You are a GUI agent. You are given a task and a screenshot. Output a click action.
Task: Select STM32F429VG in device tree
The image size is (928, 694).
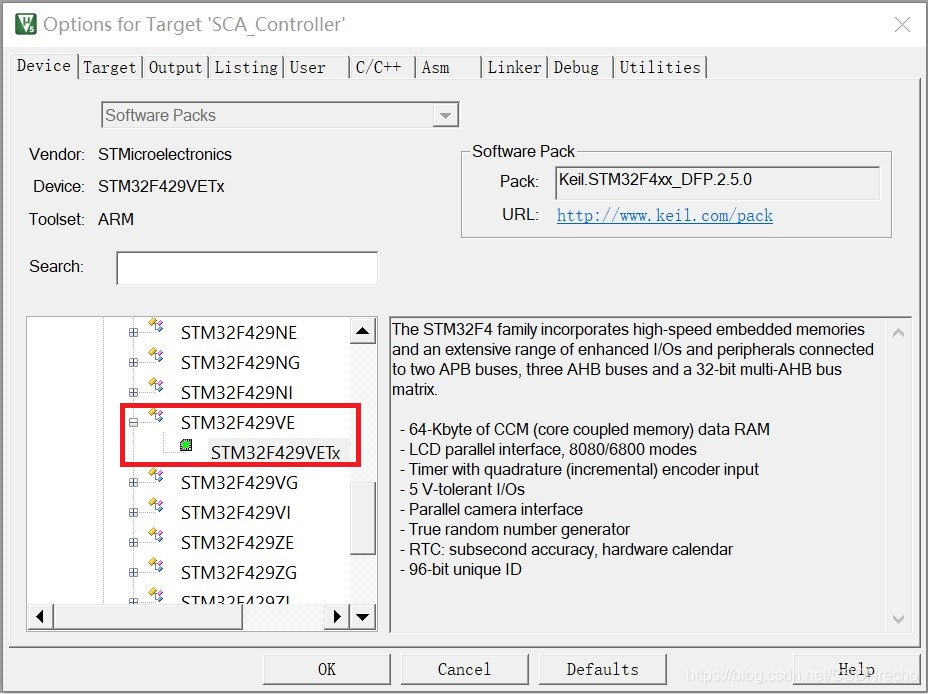click(x=240, y=483)
